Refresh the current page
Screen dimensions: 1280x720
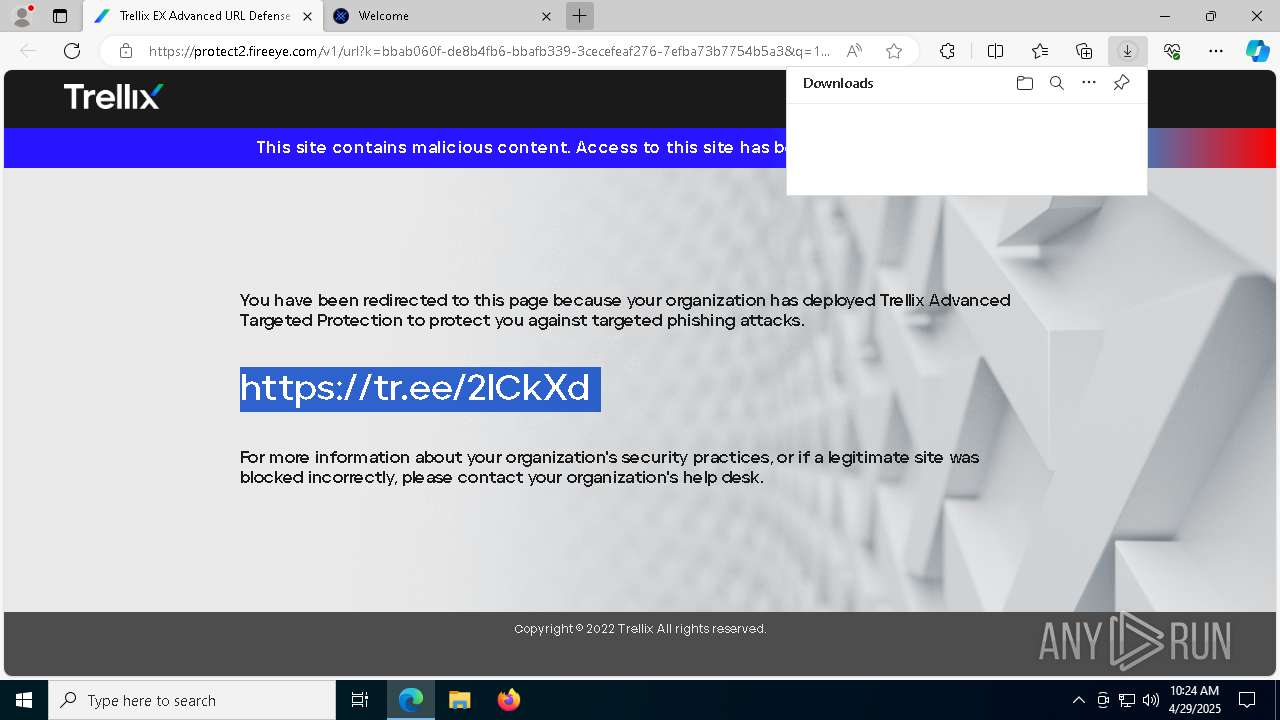(72, 51)
